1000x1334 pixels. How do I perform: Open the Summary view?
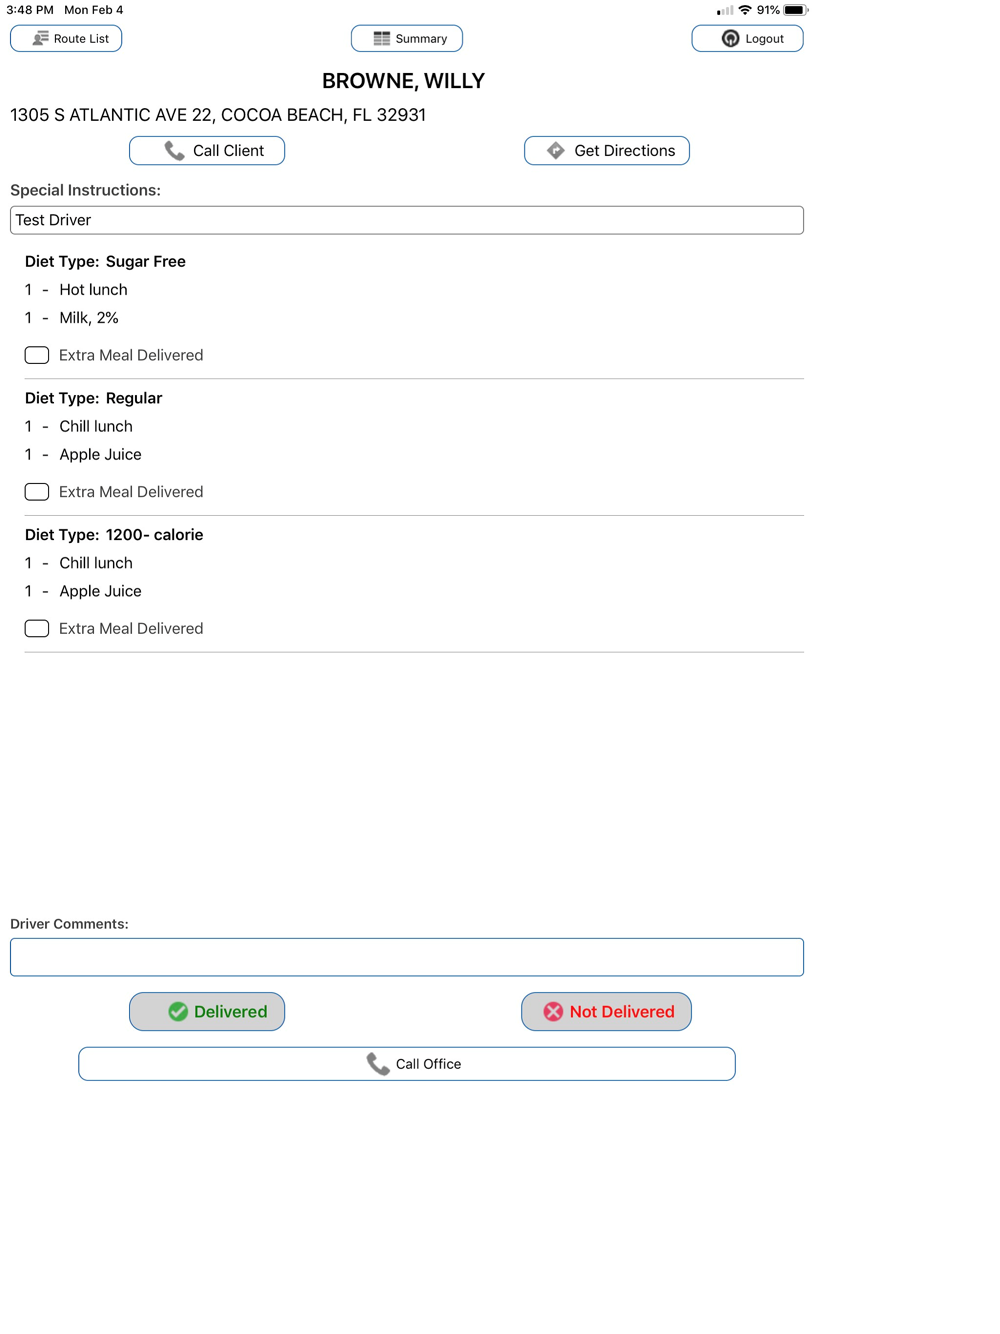[x=407, y=38]
